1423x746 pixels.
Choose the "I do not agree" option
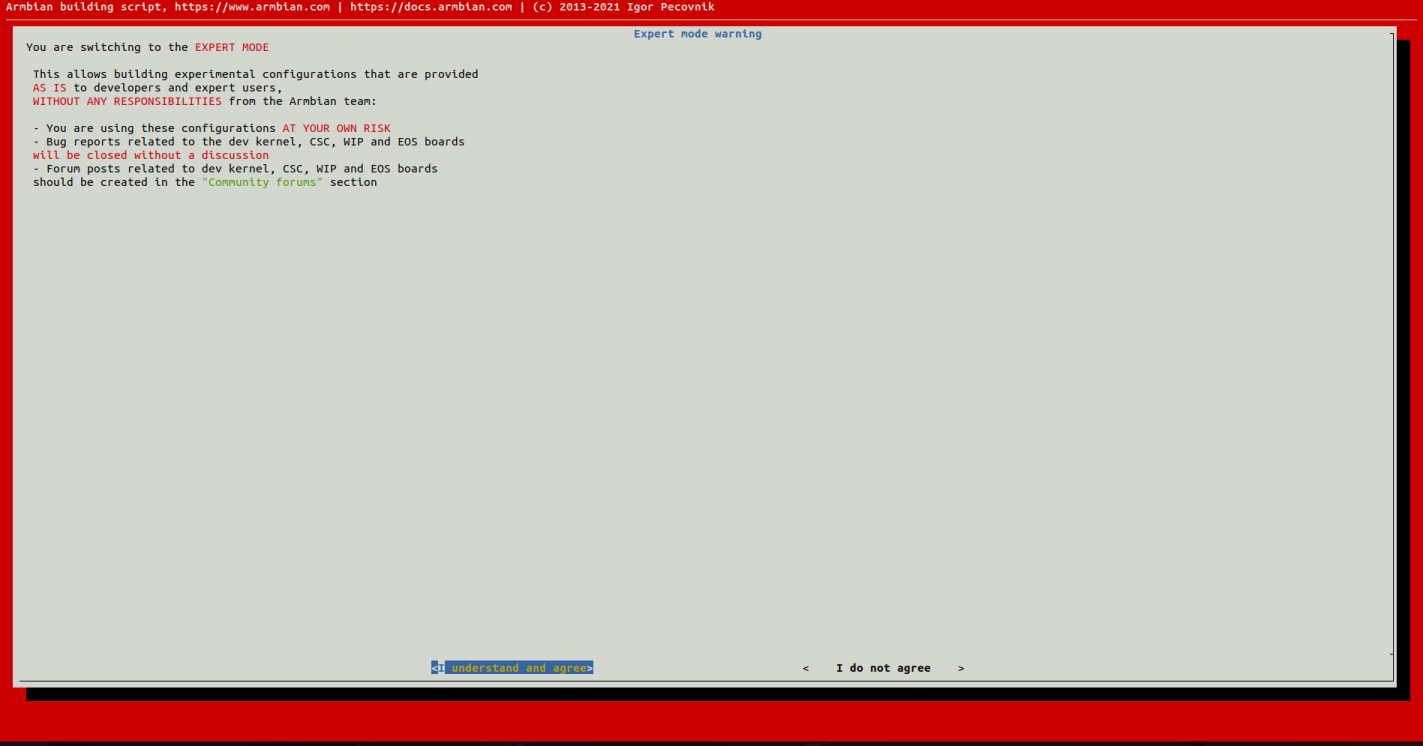coord(883,668)
